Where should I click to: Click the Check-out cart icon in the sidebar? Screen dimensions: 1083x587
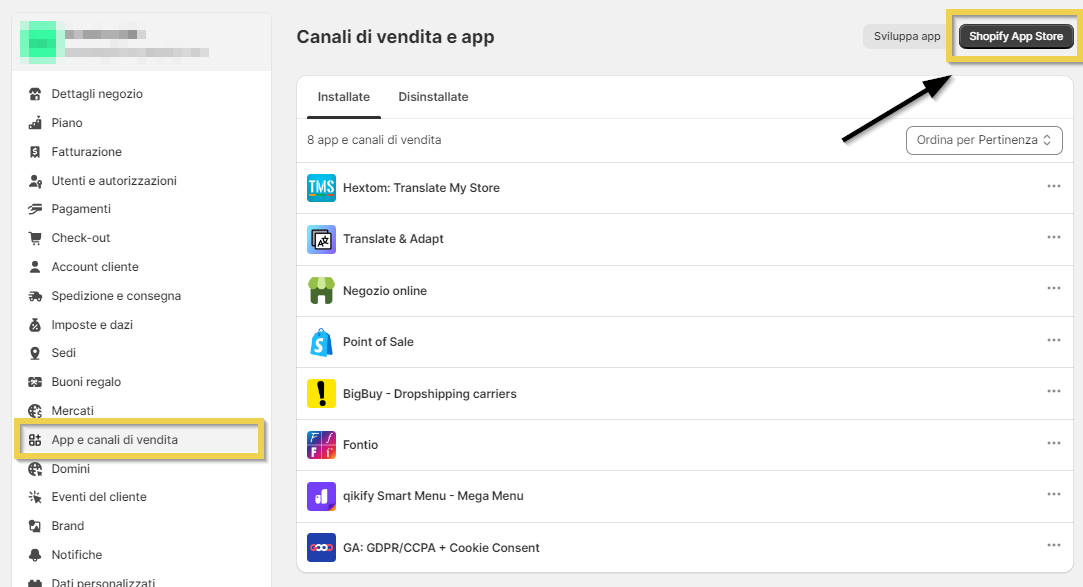[35, 238]
